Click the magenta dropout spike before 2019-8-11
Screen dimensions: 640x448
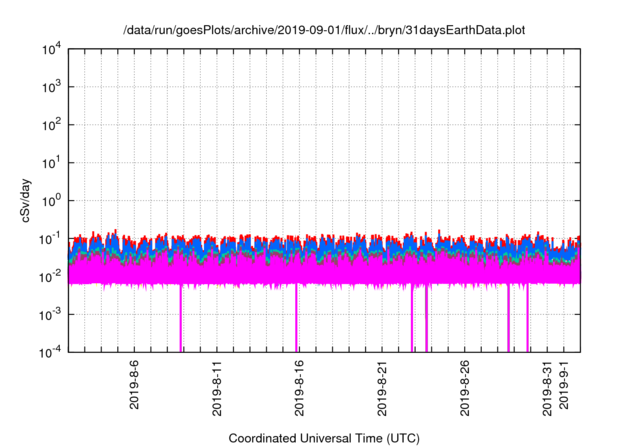pyautogui.click(x=181, y=318)
